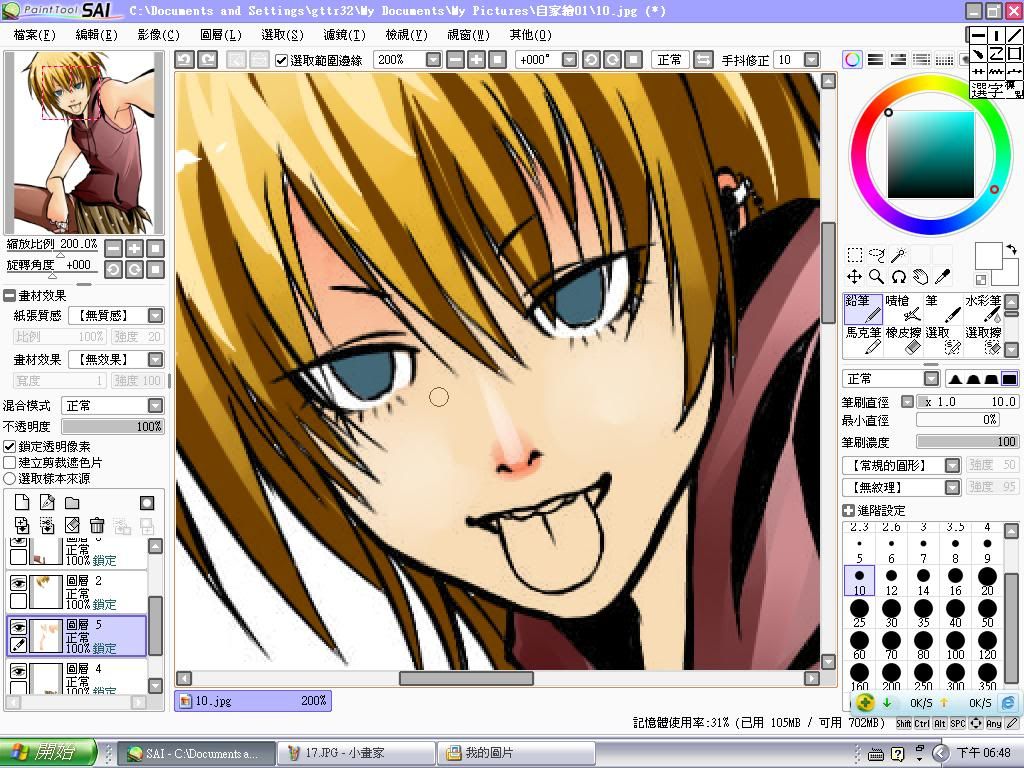1024x768 pixels.
Task: Switch to the 噴槍 airbrush tool
Action: (x=903, y=309)
